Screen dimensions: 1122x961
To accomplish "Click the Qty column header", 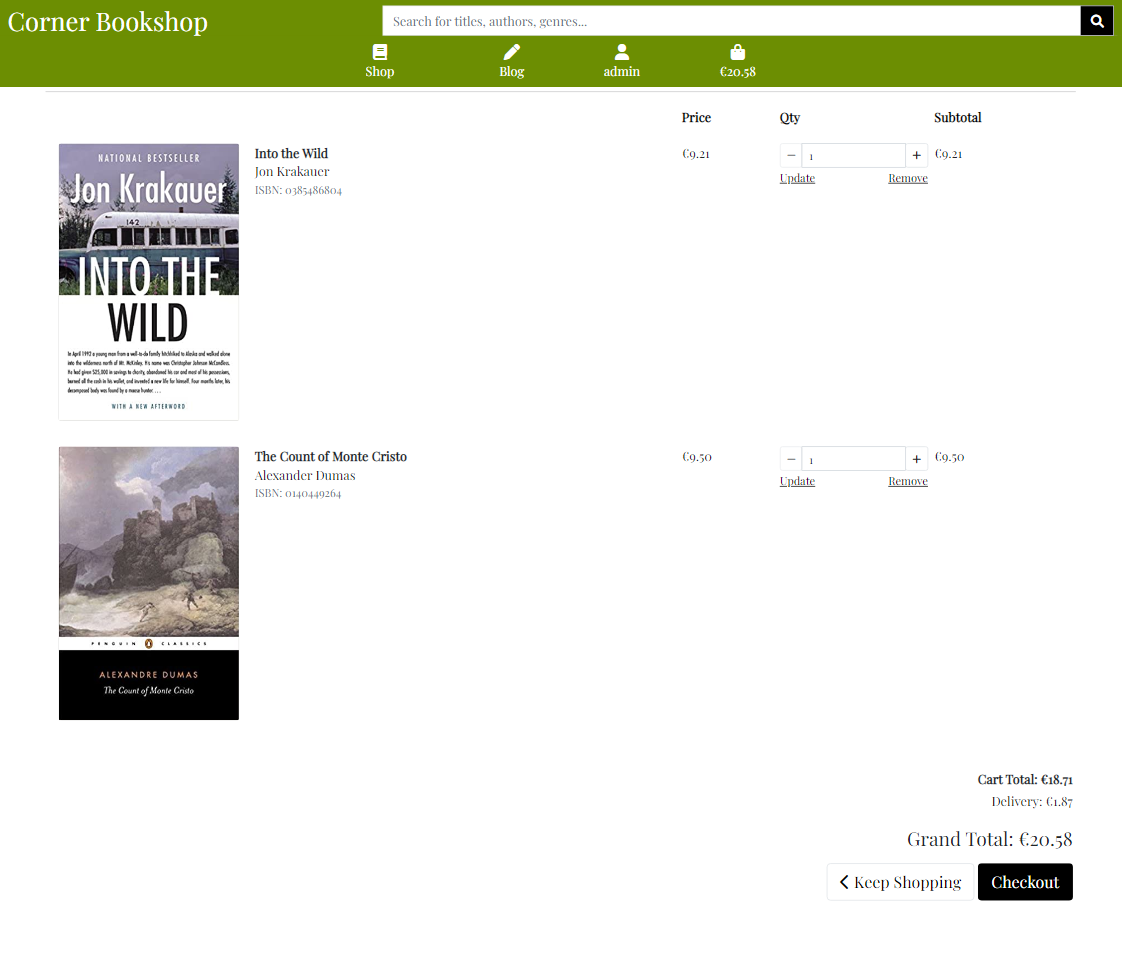I will pos(790,117).
